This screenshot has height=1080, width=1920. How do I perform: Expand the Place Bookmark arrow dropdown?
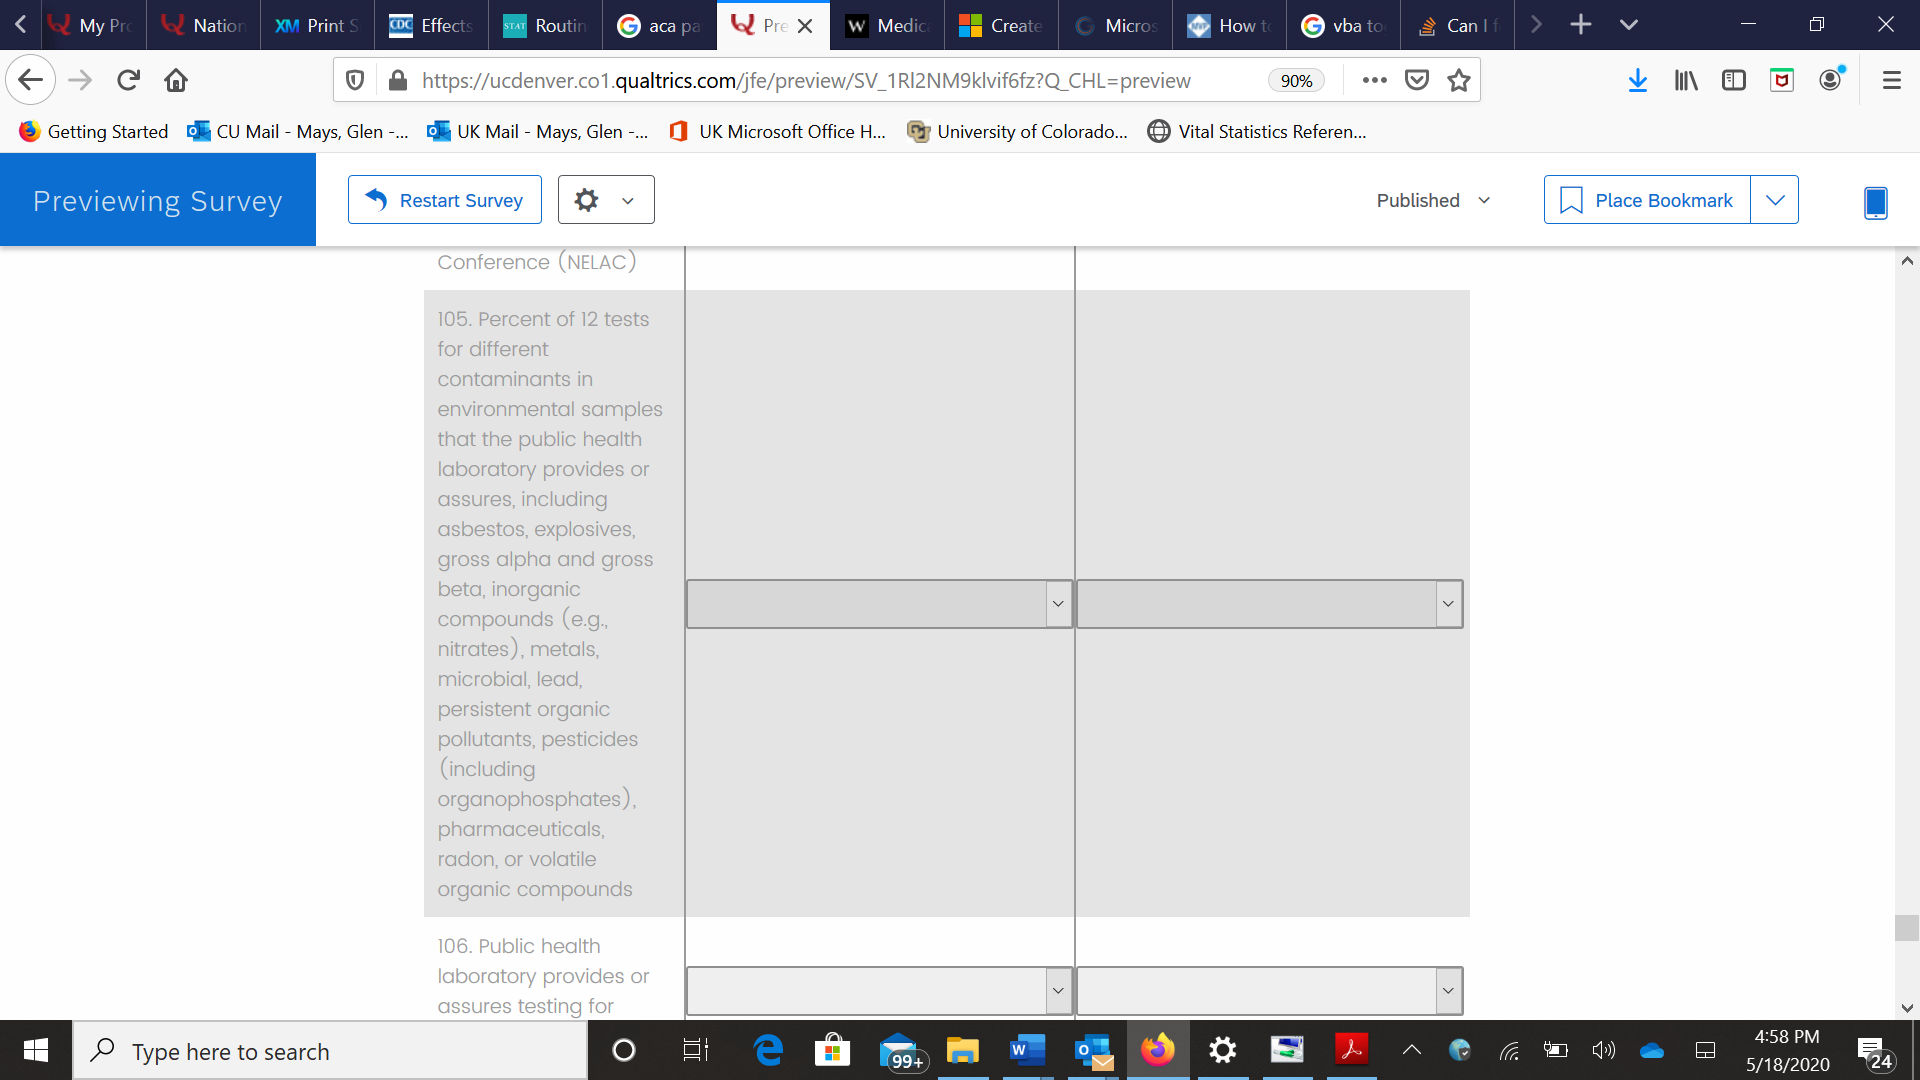[1775, 200]
